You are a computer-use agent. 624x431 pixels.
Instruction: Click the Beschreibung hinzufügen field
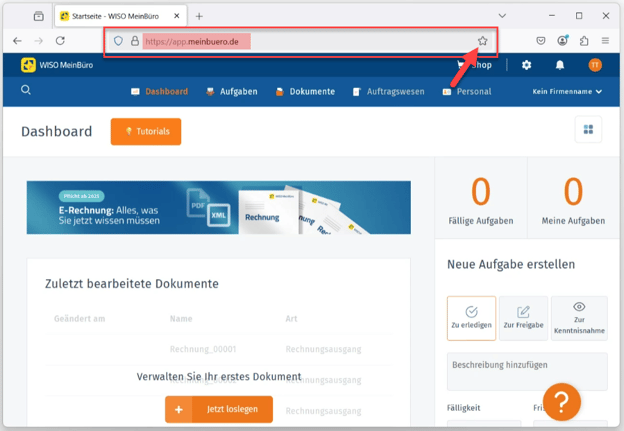click(x=526, y=371)
